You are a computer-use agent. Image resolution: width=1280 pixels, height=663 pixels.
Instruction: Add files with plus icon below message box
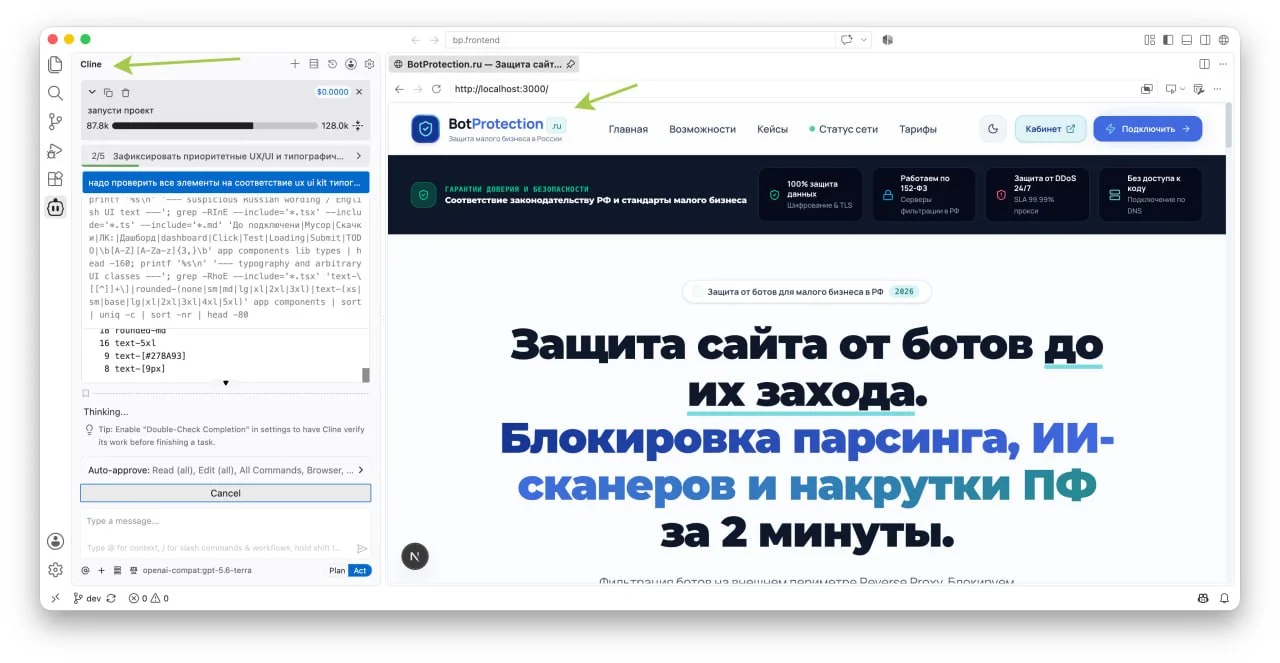pos(101,570)
